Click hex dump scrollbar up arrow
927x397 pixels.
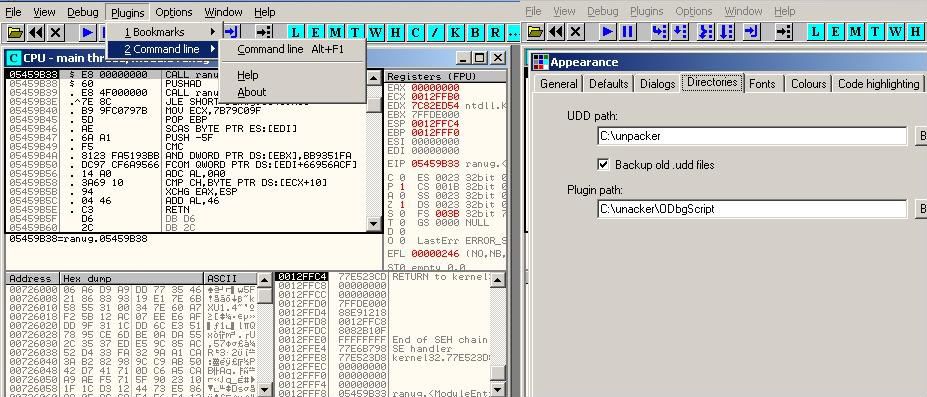[x=265, y=279]
